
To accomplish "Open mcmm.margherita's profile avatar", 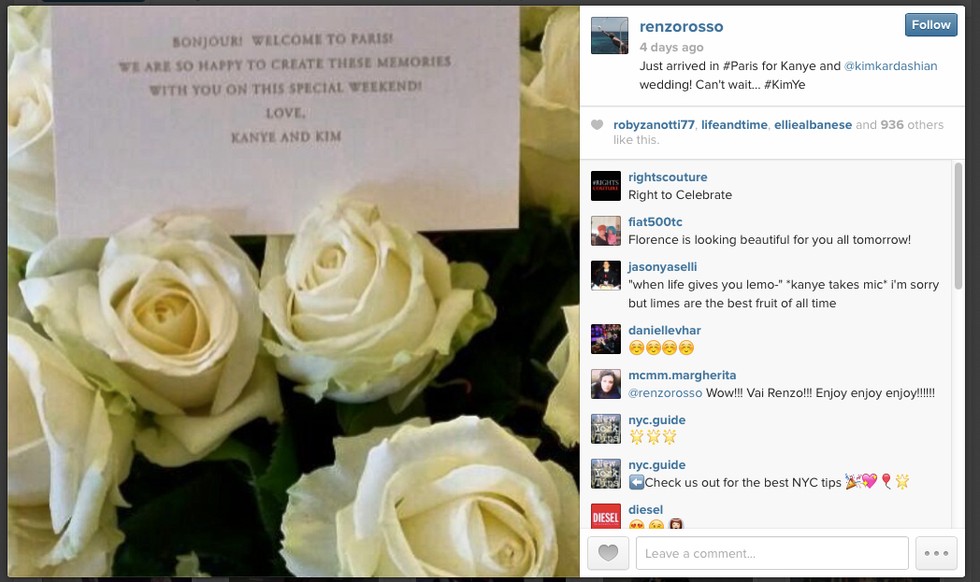I will click(x=606, y=384).
